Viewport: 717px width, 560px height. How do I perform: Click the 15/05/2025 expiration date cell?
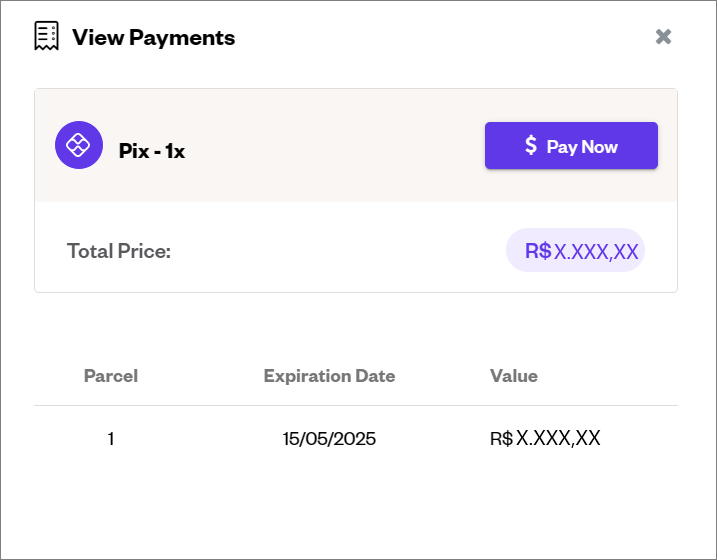[x=329, y=439]
